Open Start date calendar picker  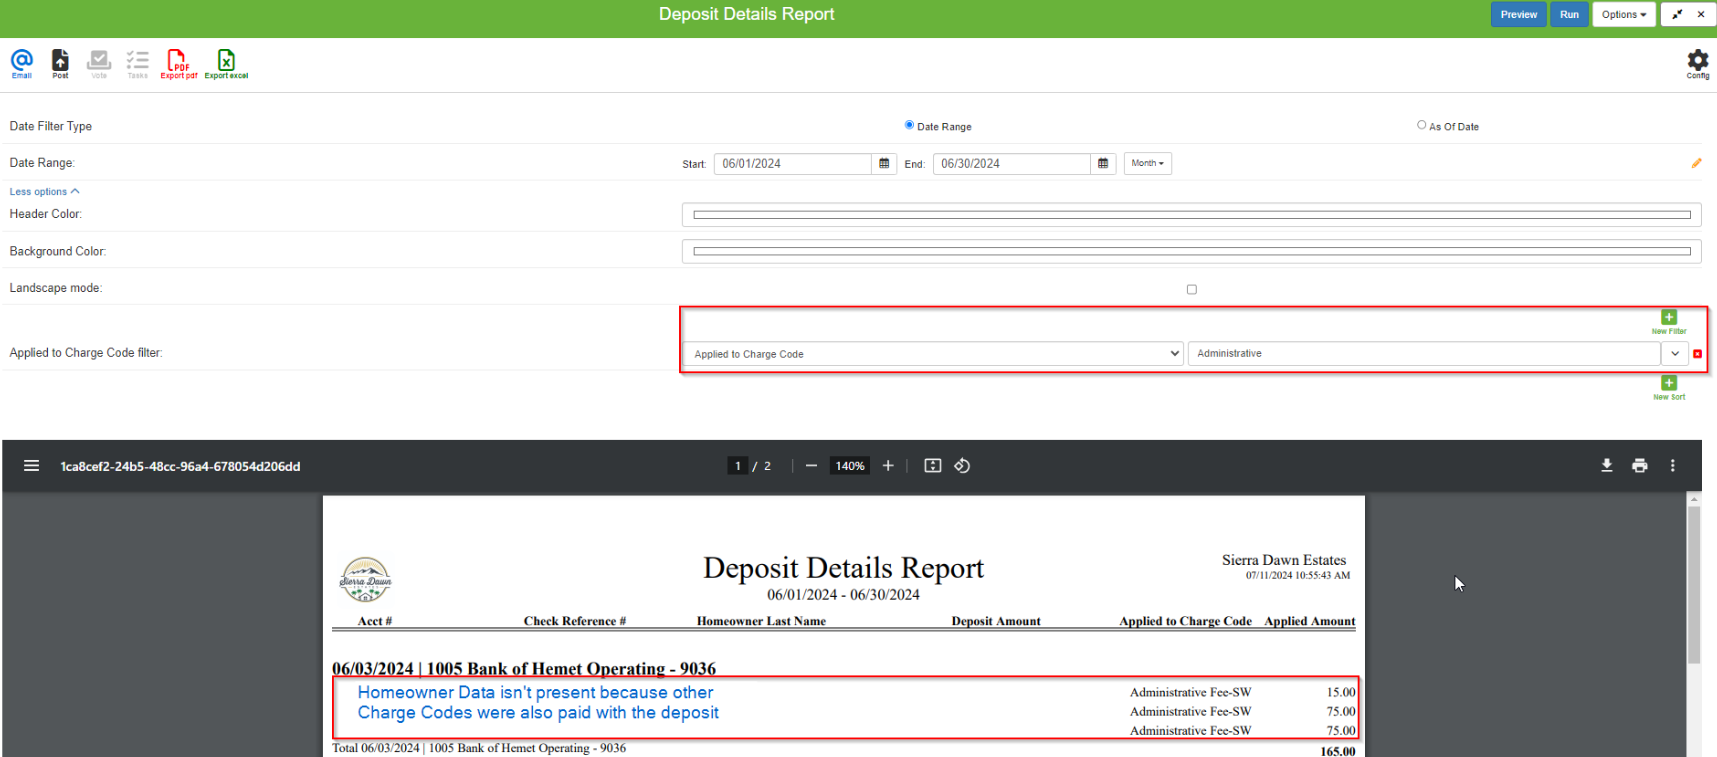pos(884,164)
